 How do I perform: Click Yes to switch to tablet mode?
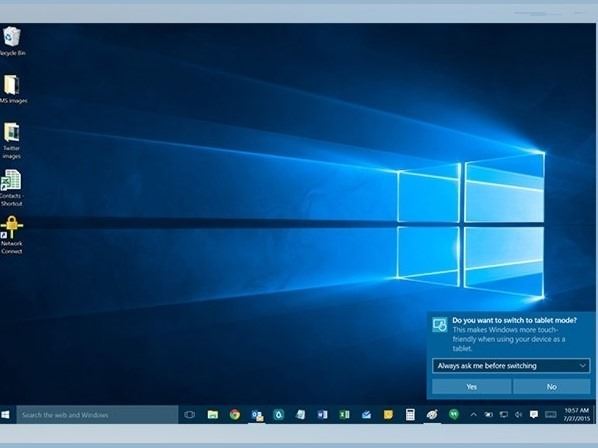[471, 387]
